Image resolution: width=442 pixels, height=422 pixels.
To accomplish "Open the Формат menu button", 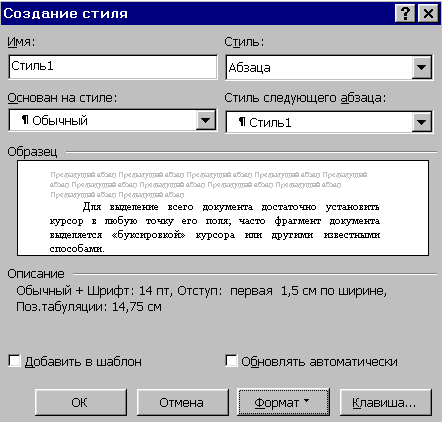I will 284,402.
